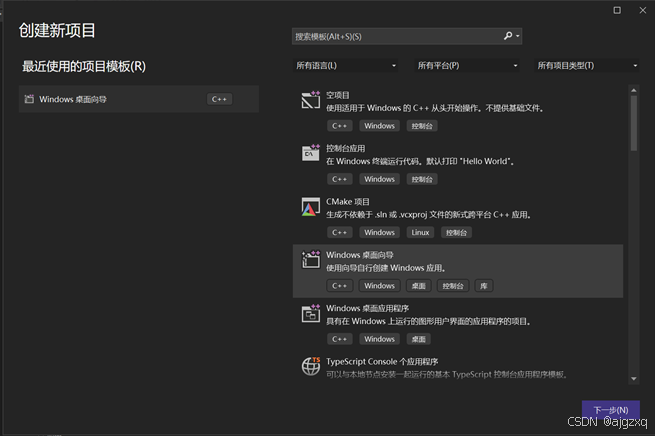655x436 pixels.
Task: Click the CMake .sln description text
Action: click(428, 215)
